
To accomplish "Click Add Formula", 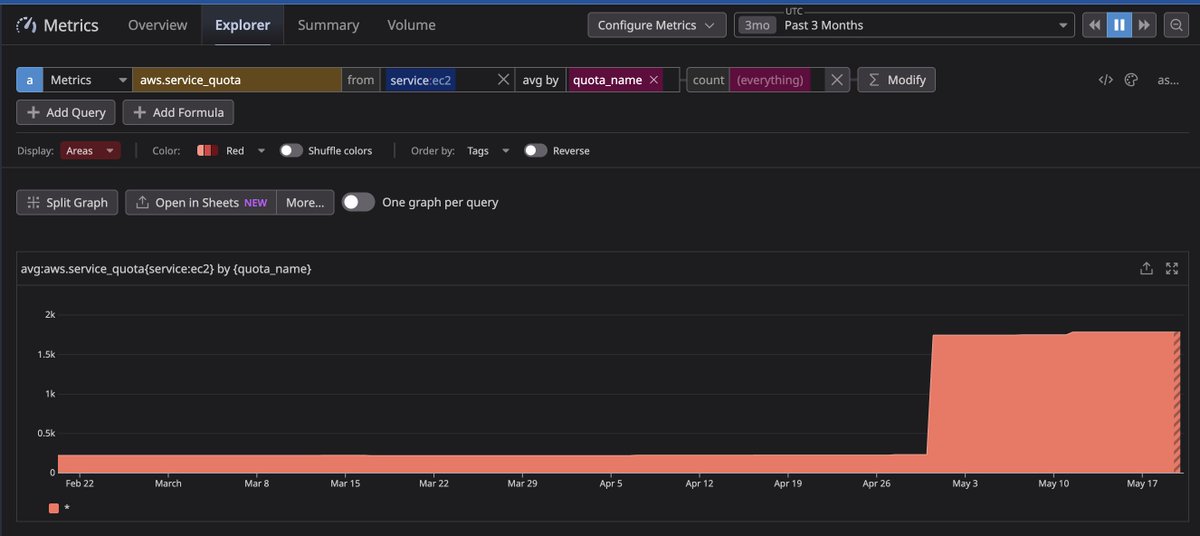I will [179, 113].
